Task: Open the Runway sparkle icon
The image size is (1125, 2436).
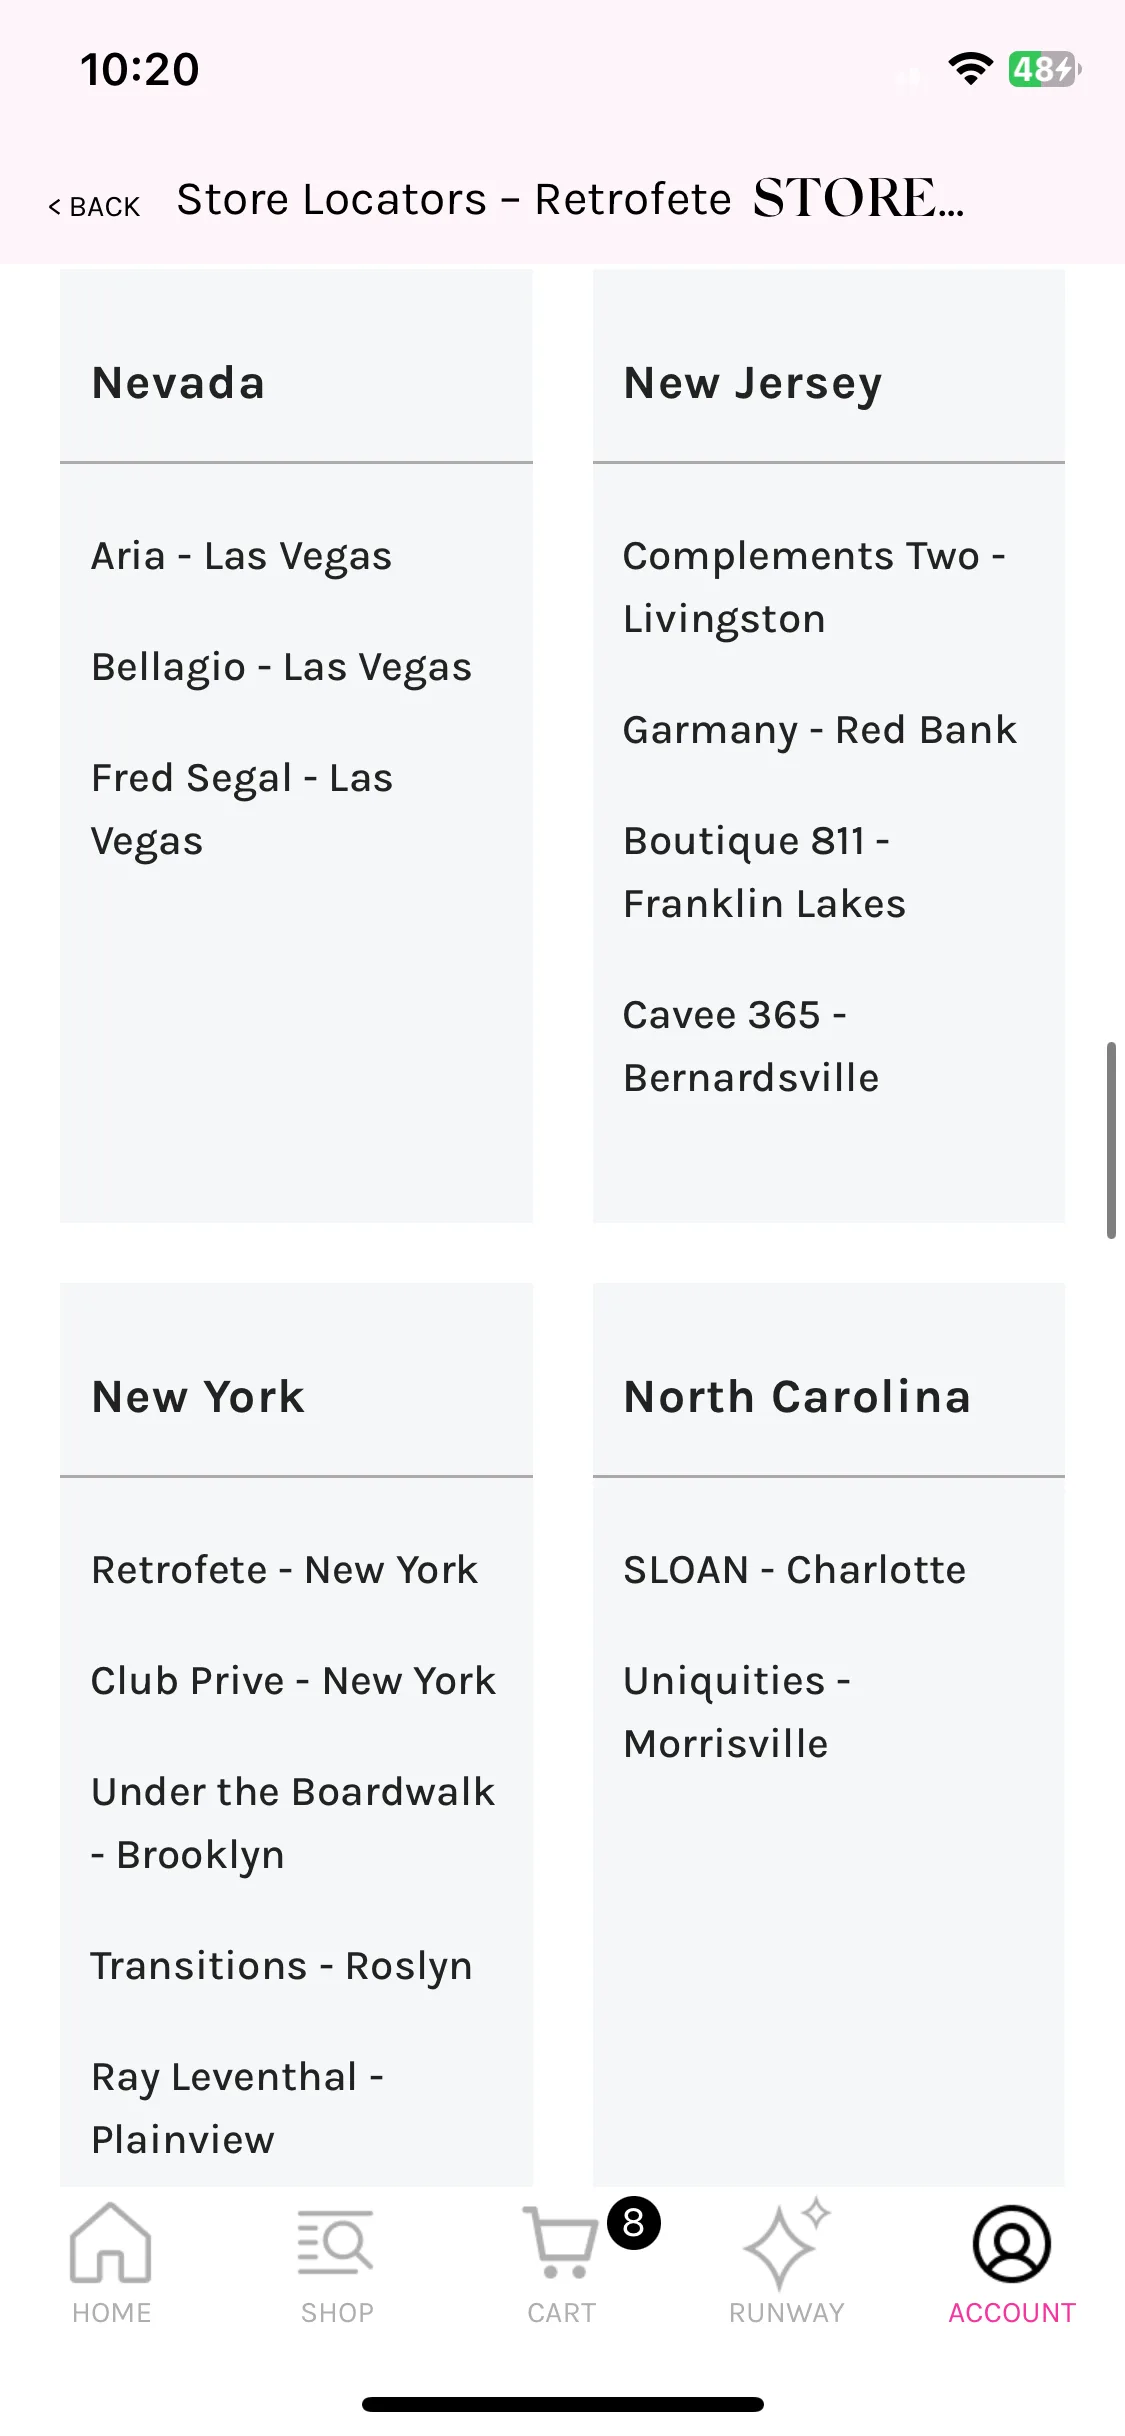Action: click(x=787, y=2243)
